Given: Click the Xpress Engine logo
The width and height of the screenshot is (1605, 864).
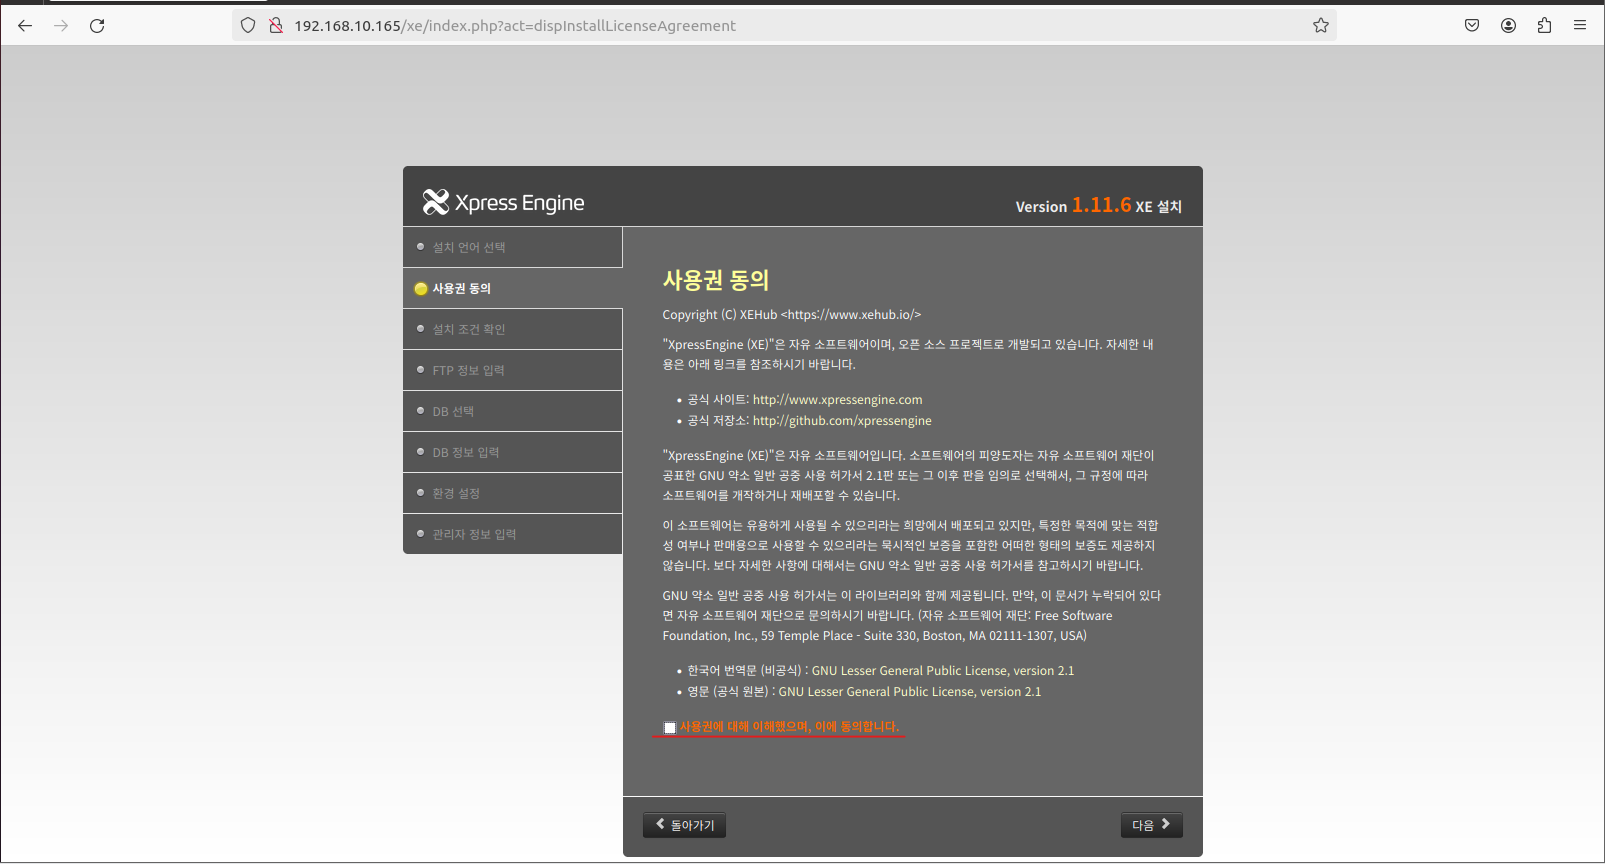Looking at the screenshot, I should (503, 202).
